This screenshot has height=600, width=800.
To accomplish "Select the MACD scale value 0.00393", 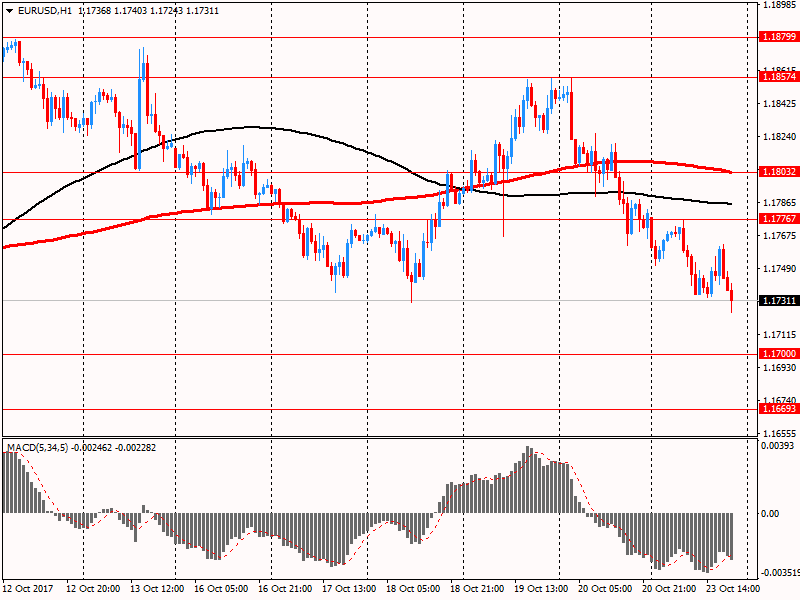I will click(778, 445).
